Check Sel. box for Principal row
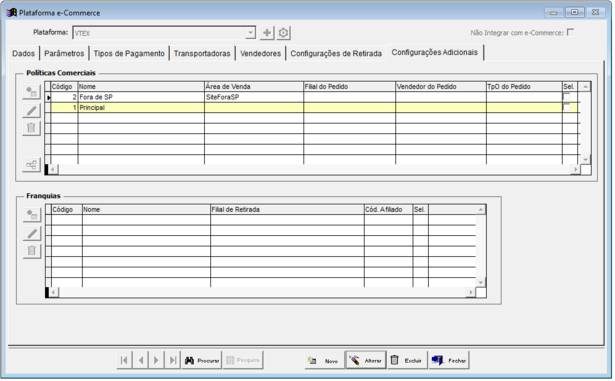Viewport: 615px width, 381px height. pos(567,107)
